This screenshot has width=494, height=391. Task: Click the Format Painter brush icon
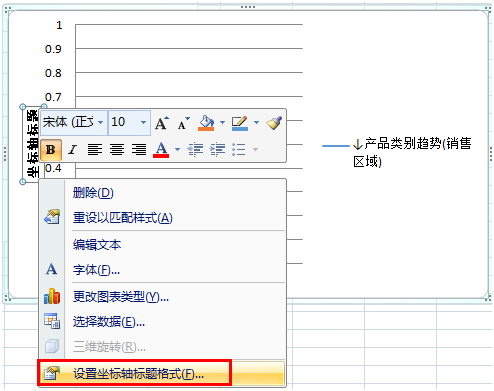(274, 123)
